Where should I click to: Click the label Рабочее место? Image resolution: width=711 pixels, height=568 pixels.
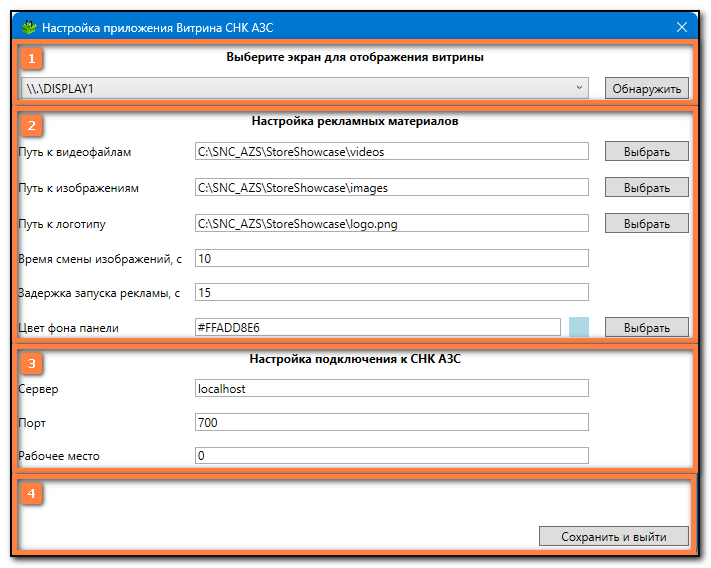coord(58,456)
